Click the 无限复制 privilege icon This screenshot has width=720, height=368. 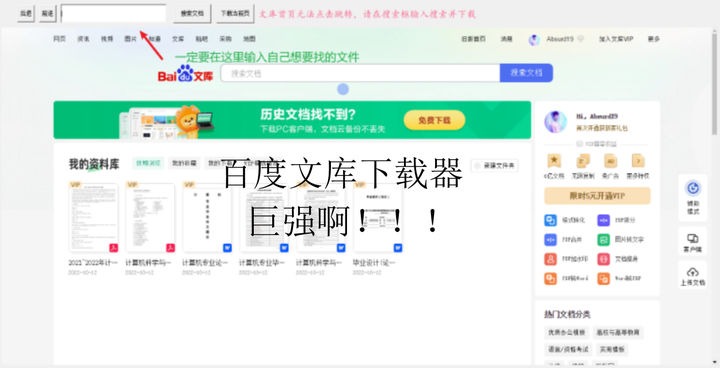point(583,160)
